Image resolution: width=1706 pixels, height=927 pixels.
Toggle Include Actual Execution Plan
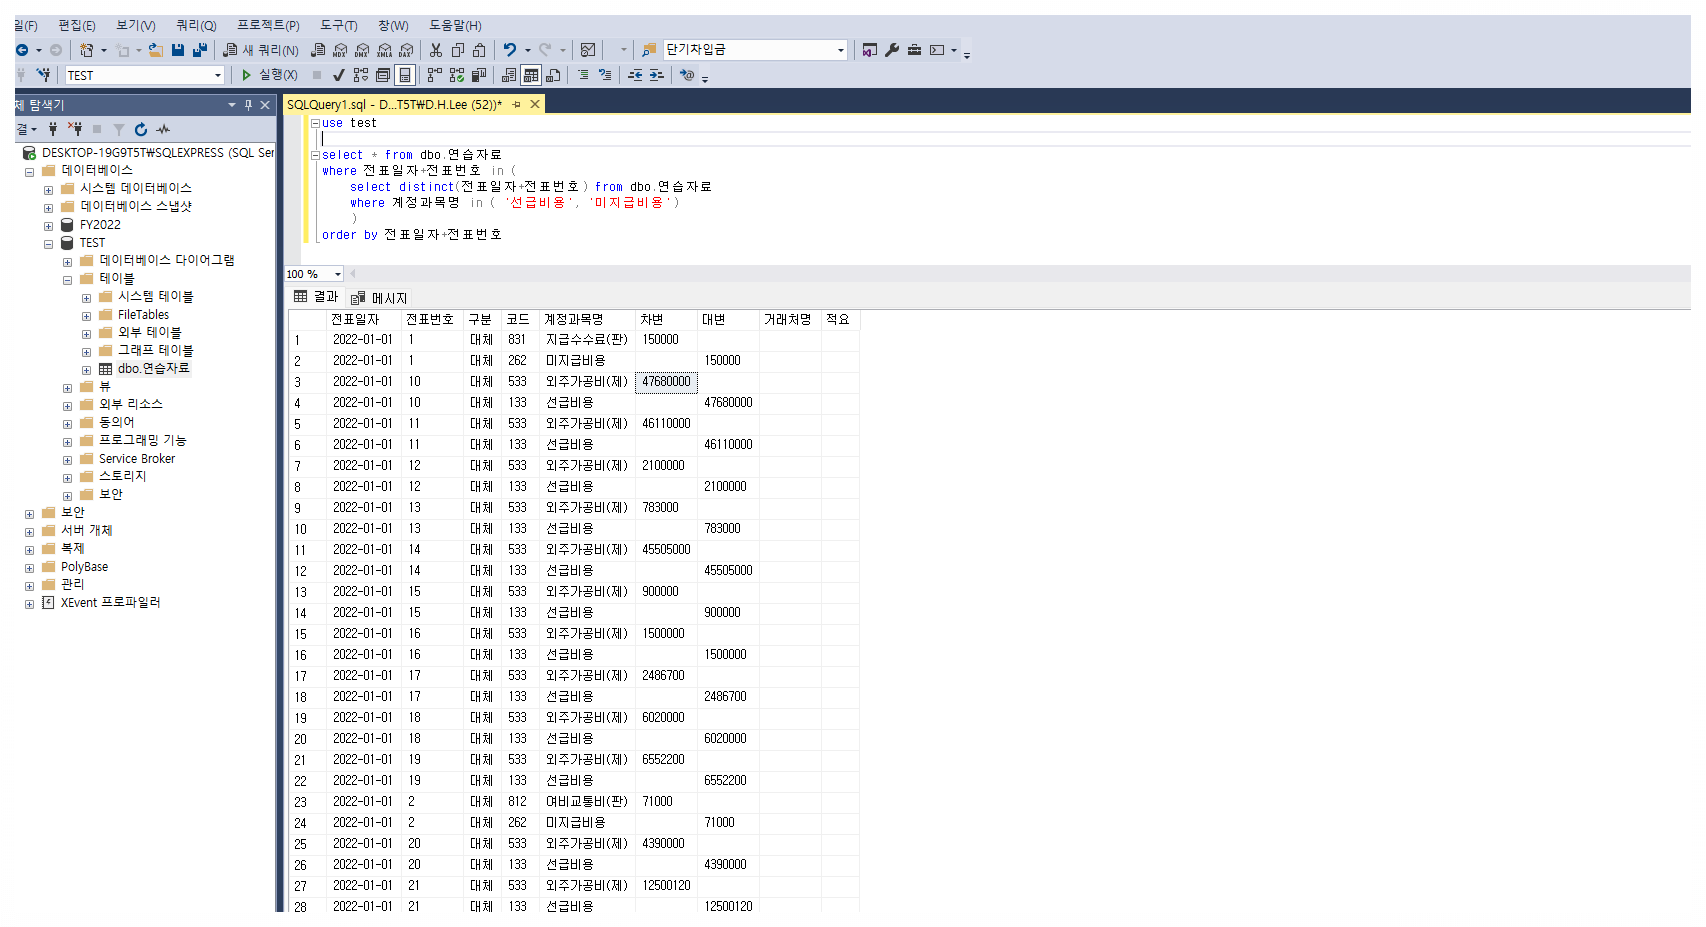[434, 75]
